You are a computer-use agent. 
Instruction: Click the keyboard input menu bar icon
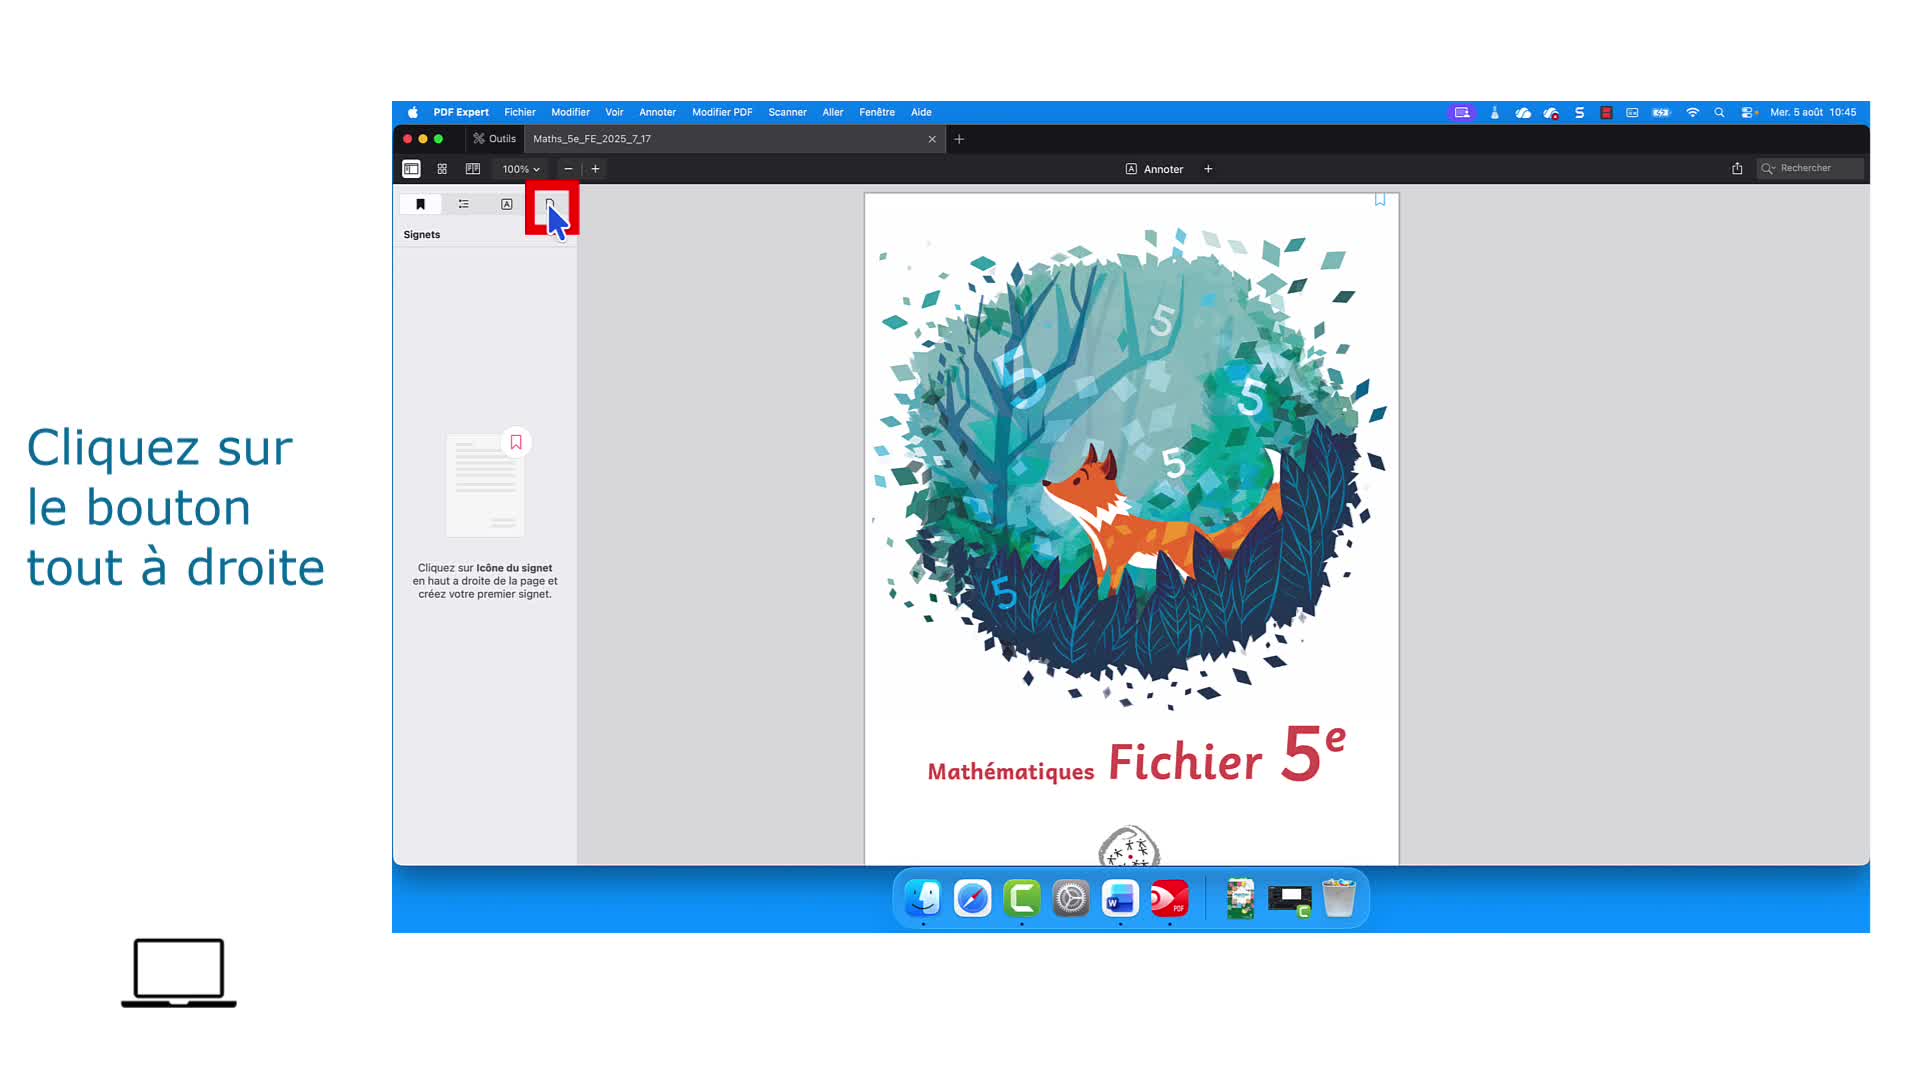point(1632,113)
